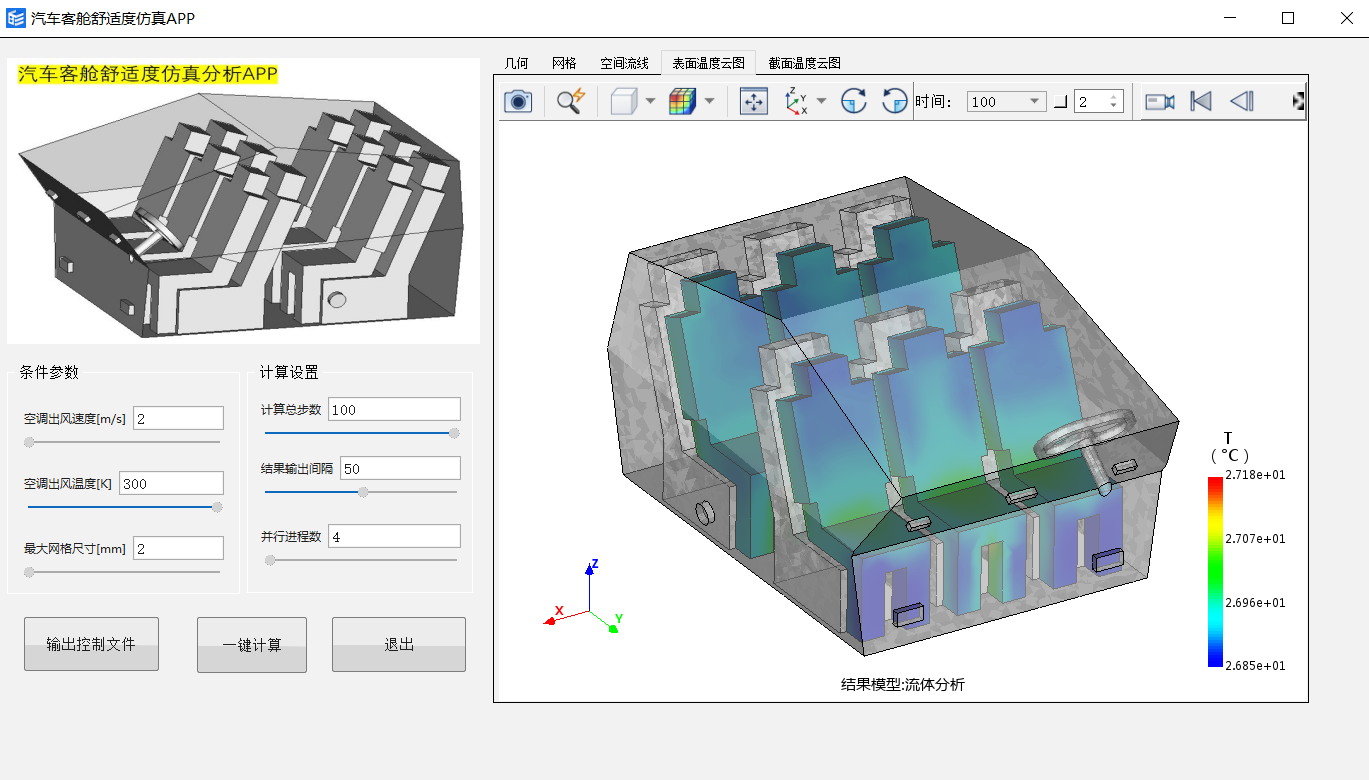This screenshot has height=780, width=1369.
Task: Minimize the application window
Action: point(1231,18)
